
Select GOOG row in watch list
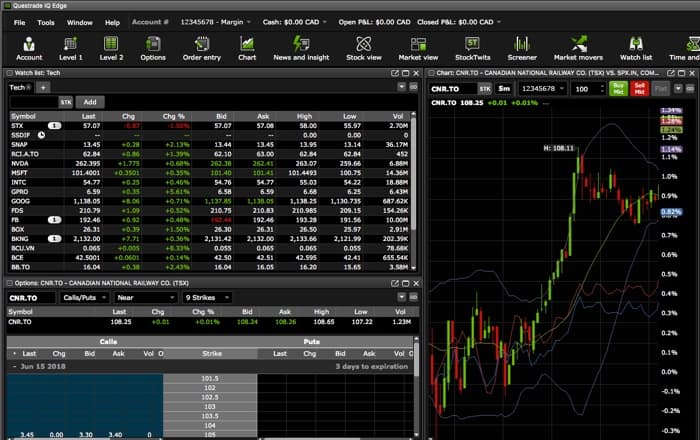tap(209, 201)
